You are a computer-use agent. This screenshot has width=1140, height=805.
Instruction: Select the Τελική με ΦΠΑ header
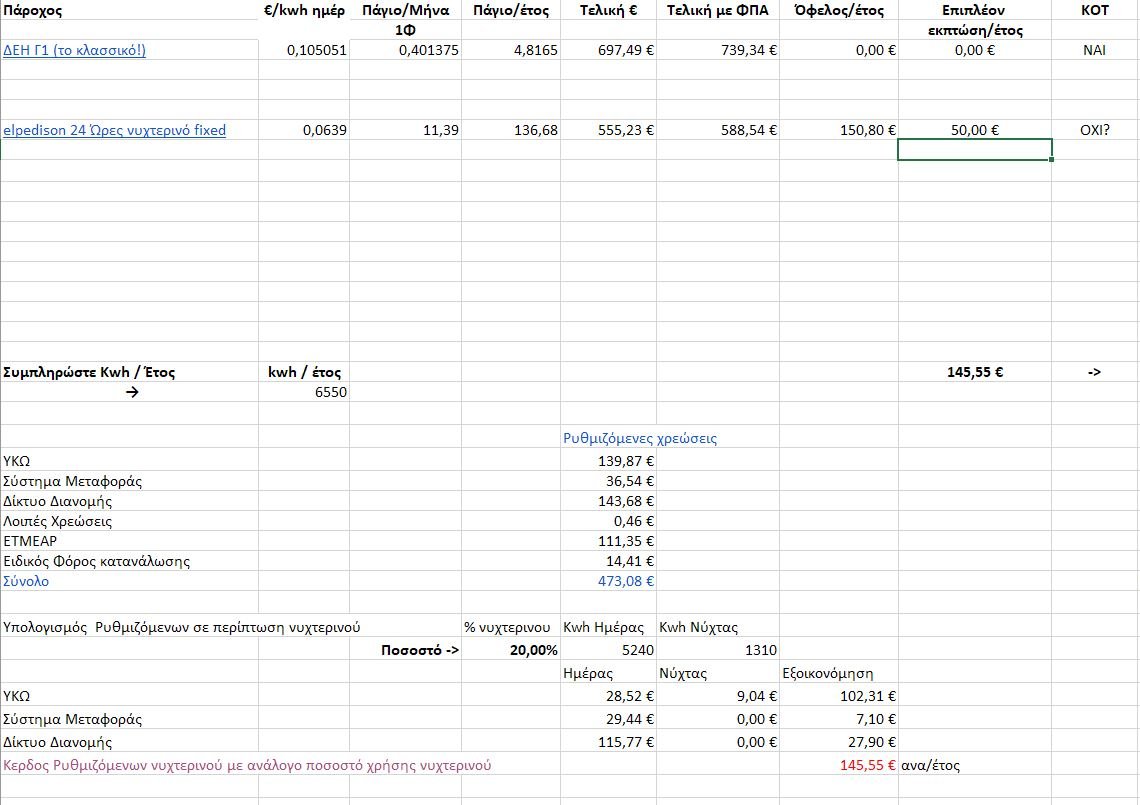(x=718, y=10)
